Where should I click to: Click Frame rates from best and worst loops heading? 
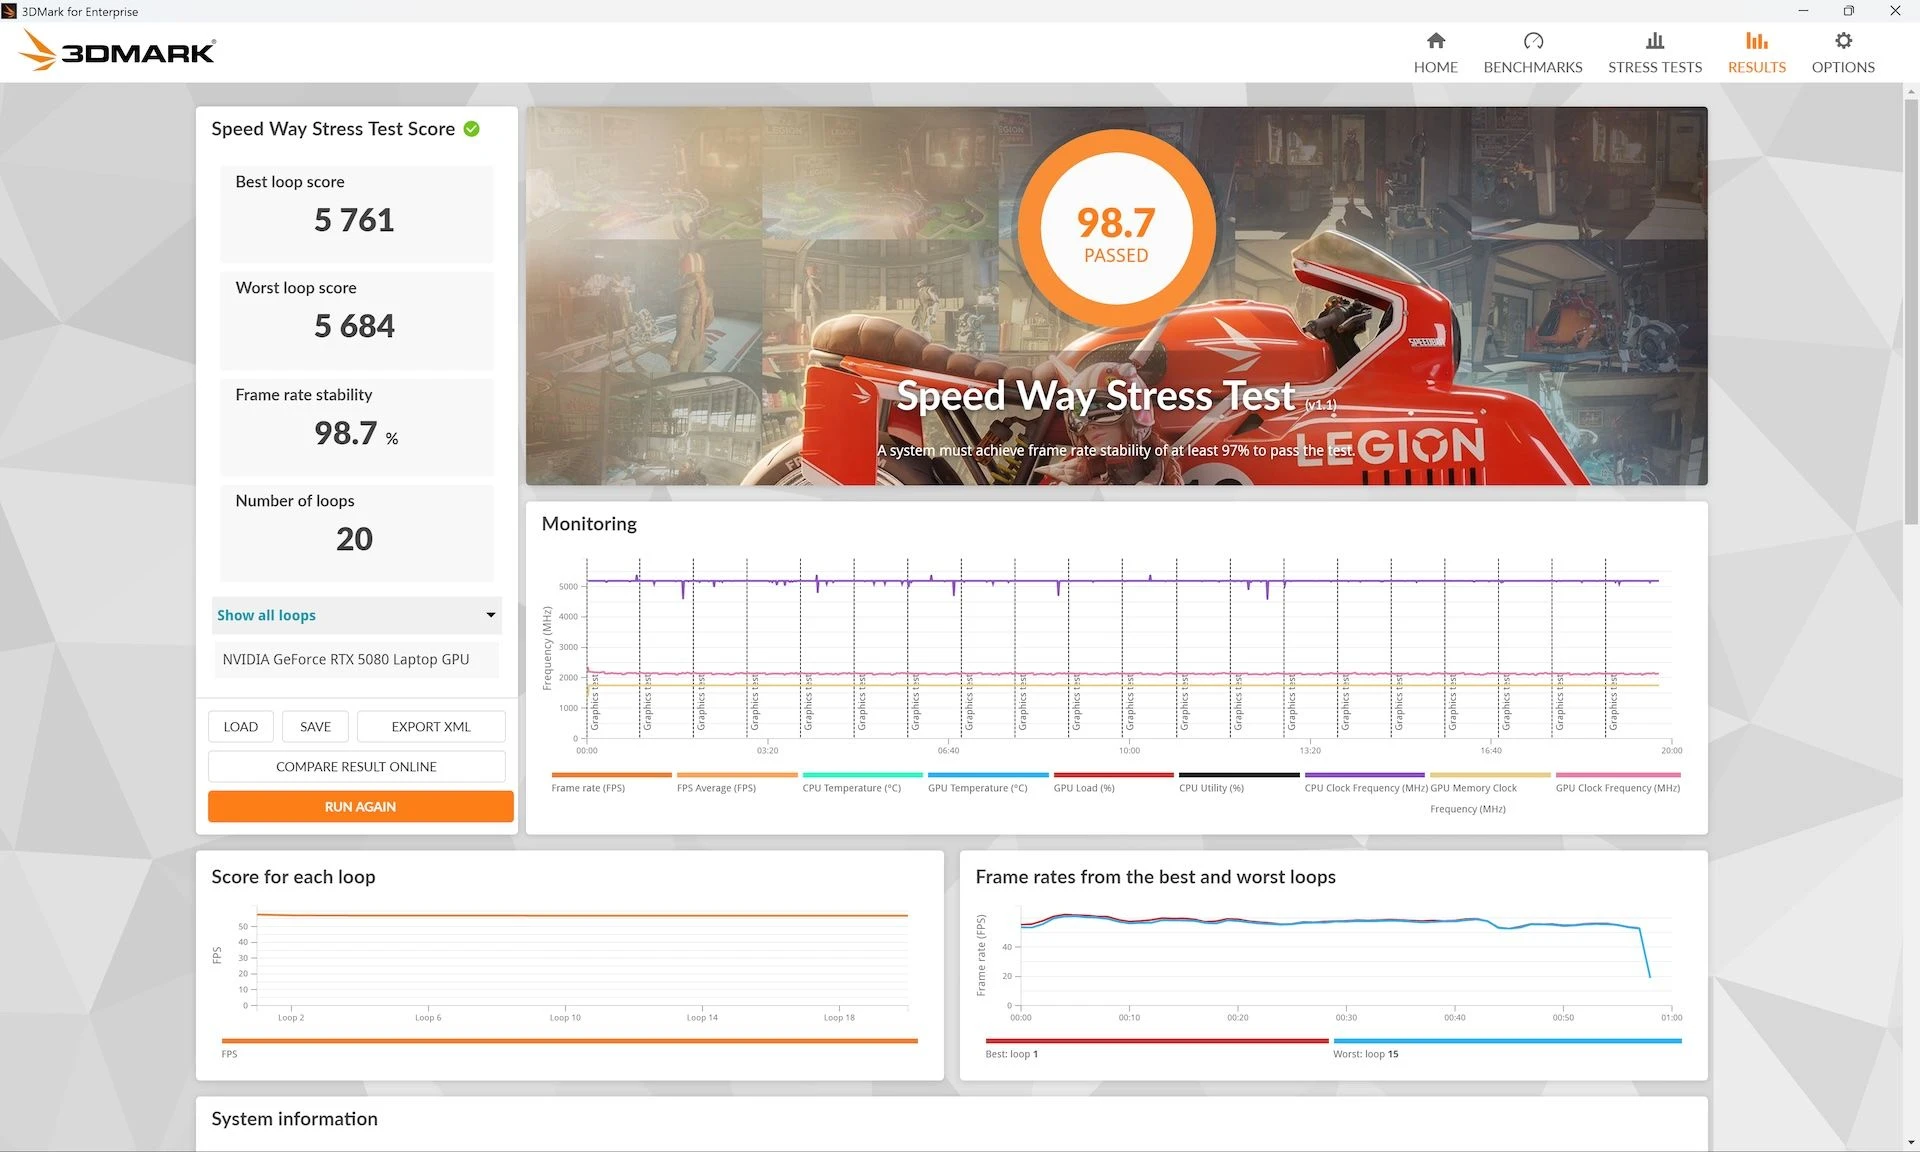(x=1155, y=877)
